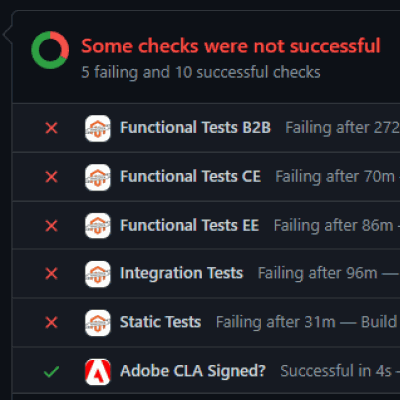400x400 pixels.
Task: Click the 'Failing after 31m — Build' status text
Action: pos(306,323)
